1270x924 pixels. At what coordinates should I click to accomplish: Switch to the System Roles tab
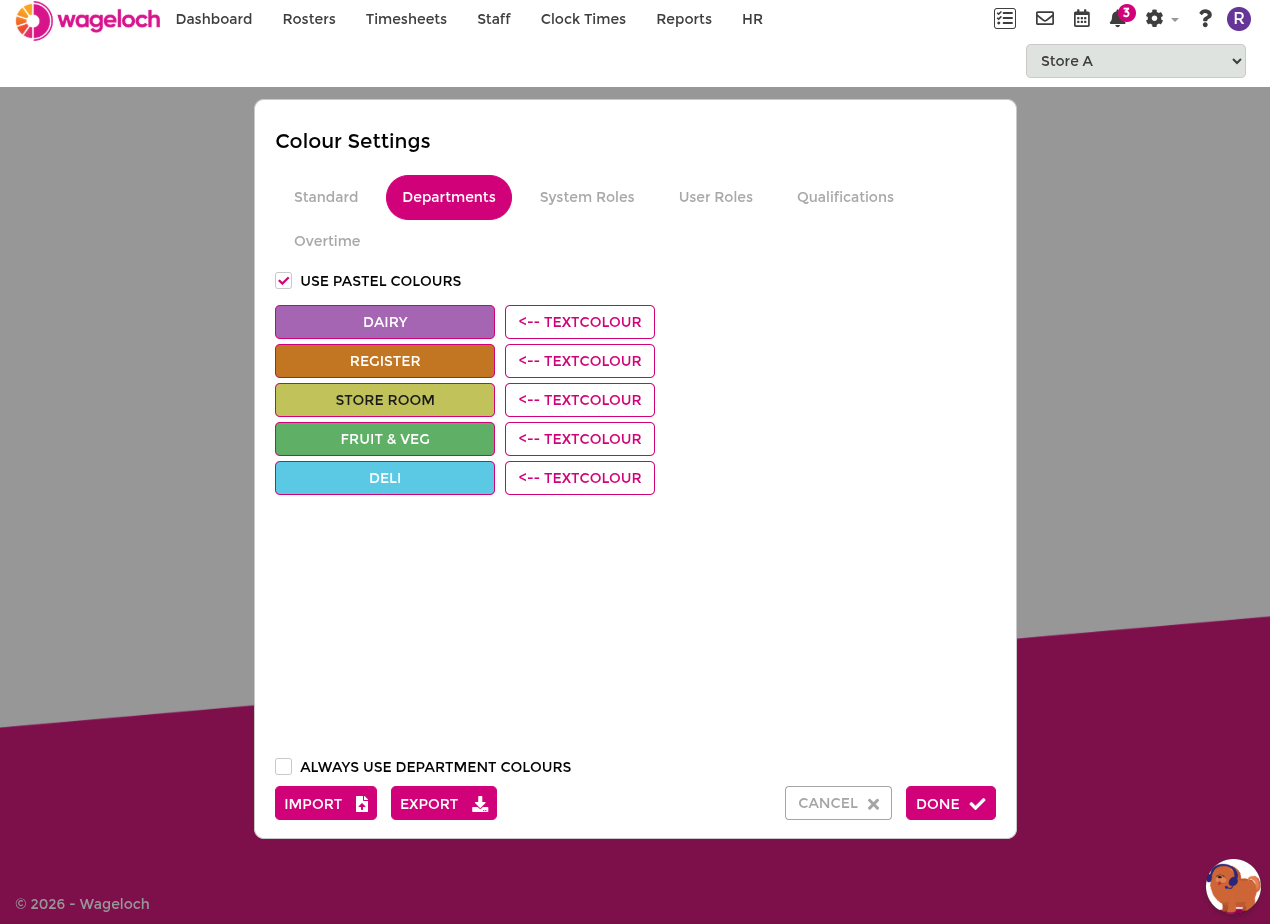(x=587, y=197)
